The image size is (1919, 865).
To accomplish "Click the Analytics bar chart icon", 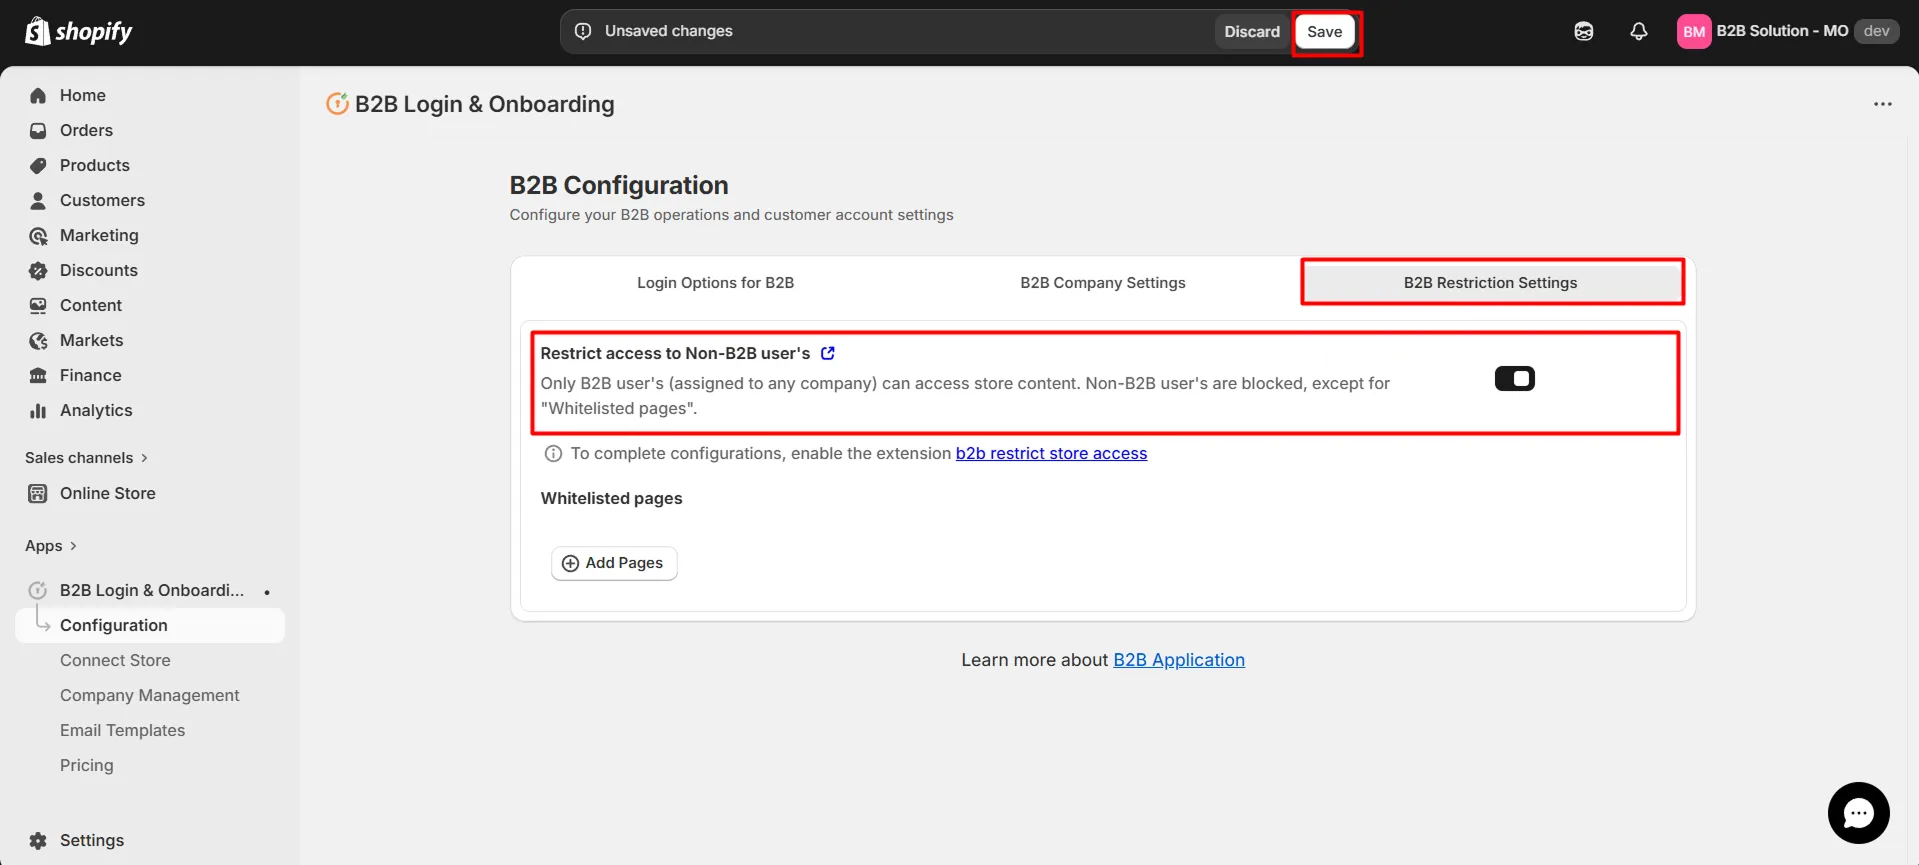I will [x=38, y=410].
